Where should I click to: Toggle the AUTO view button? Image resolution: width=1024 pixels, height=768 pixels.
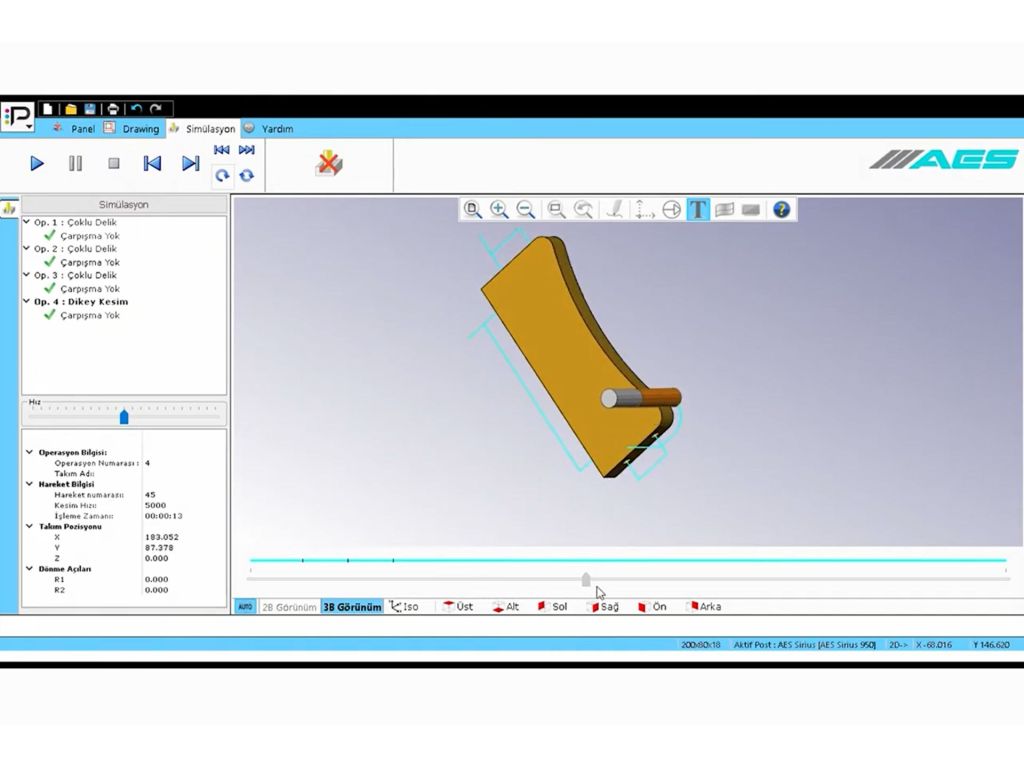[x=245, y=607]
